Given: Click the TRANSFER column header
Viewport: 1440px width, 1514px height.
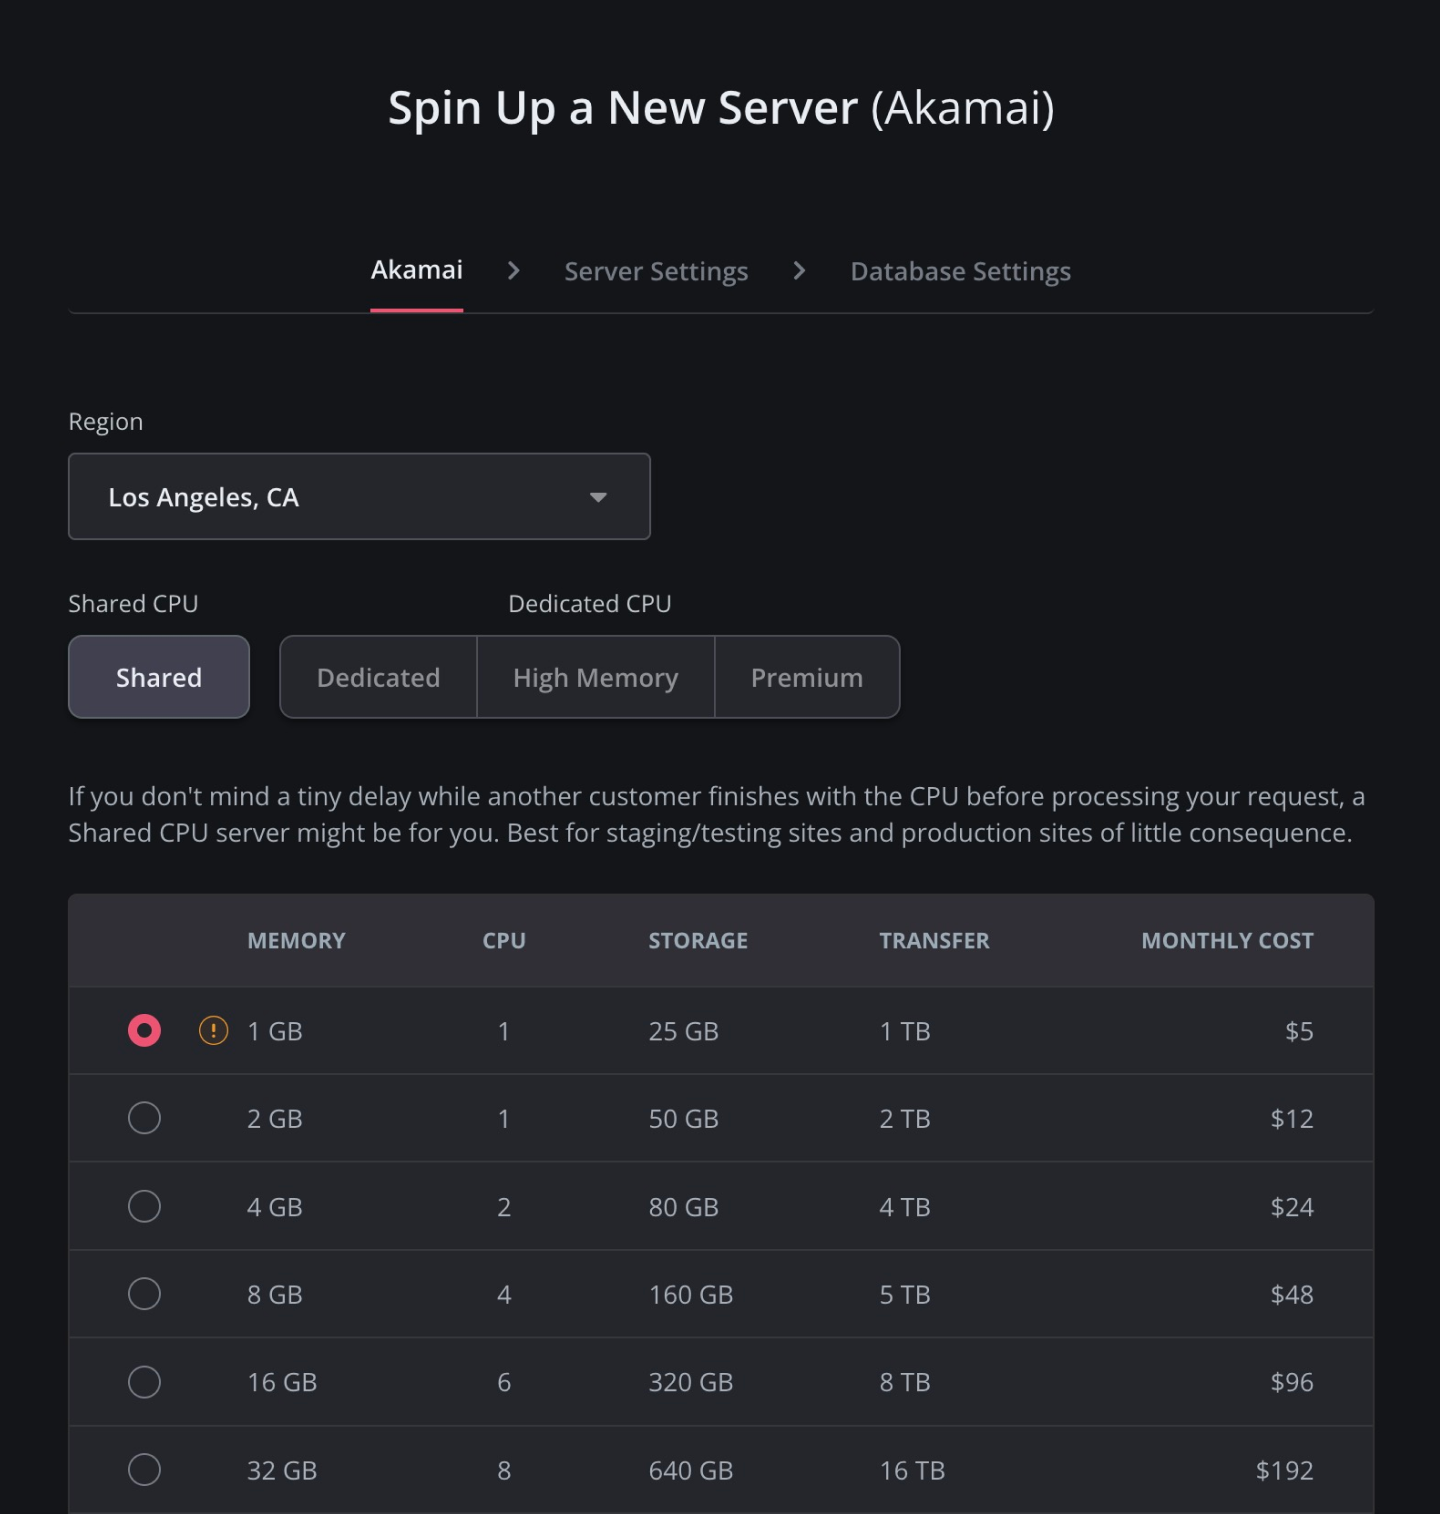Looking at the screenshot, I should click(x=934, y=941).
